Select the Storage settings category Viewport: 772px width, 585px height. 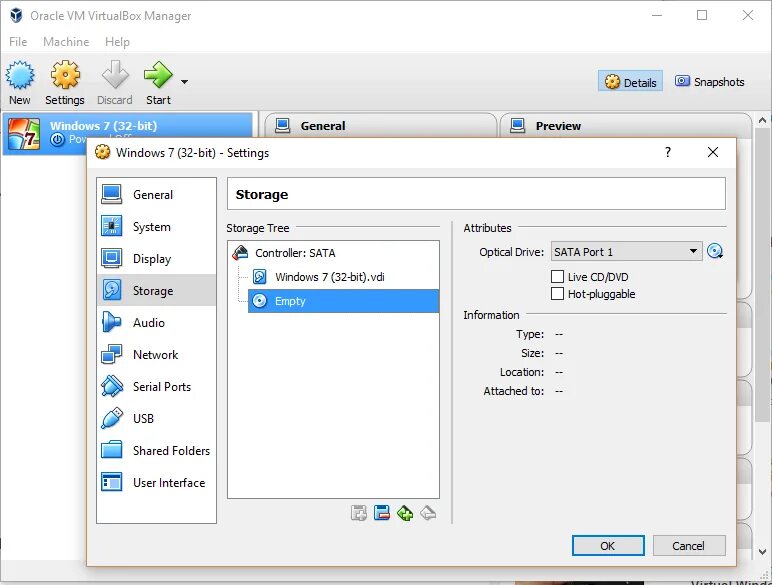pos(157,291)
